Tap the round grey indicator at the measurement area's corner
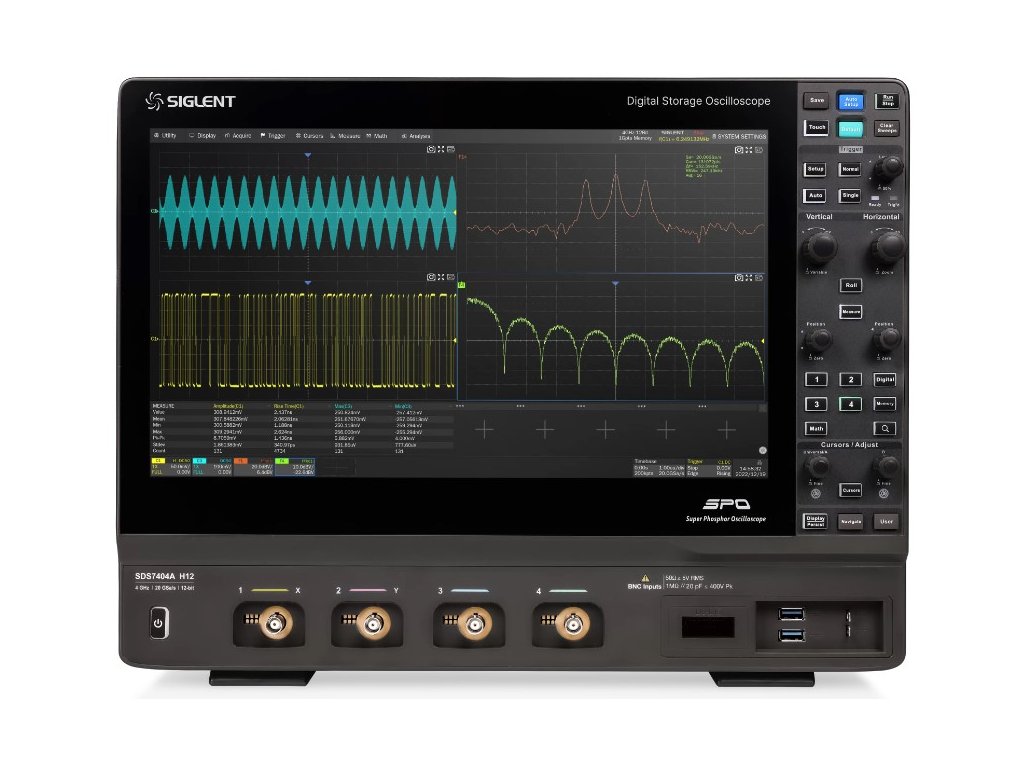1024x768 pixels. pos(762,451)
